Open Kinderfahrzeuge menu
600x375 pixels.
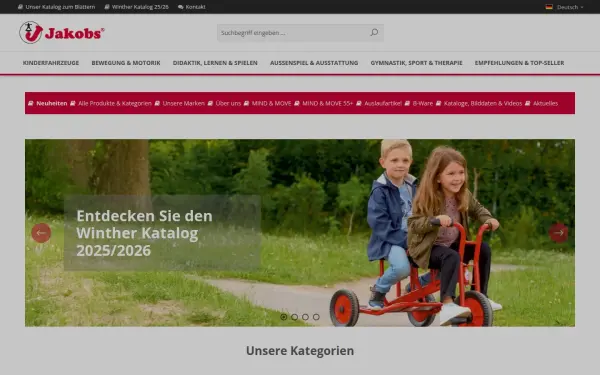pyautogui.click(x=51, y=63)
